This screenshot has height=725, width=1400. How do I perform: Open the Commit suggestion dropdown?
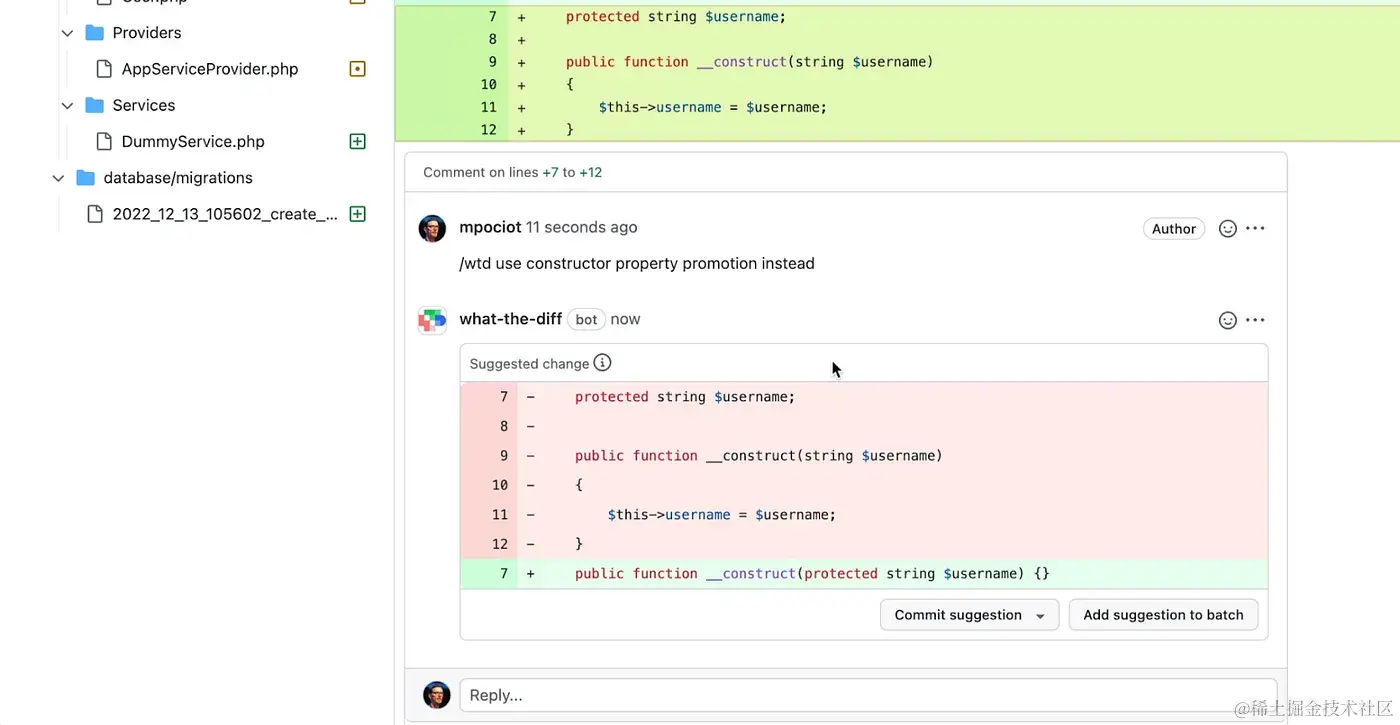coord(1040,616)
